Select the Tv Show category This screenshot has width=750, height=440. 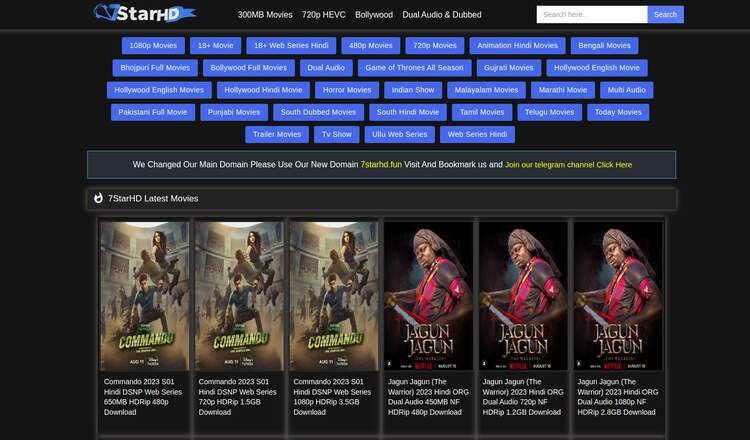pos(336,134)
